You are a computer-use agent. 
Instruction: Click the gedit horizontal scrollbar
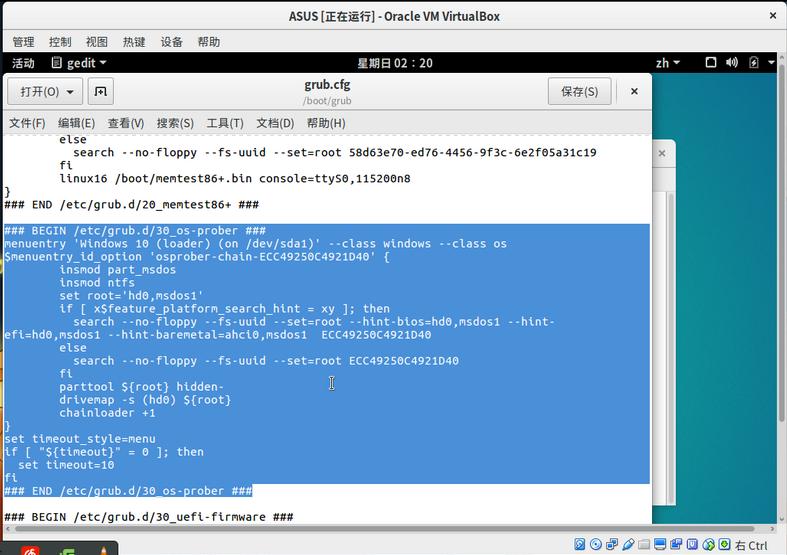tap(384, 529)
